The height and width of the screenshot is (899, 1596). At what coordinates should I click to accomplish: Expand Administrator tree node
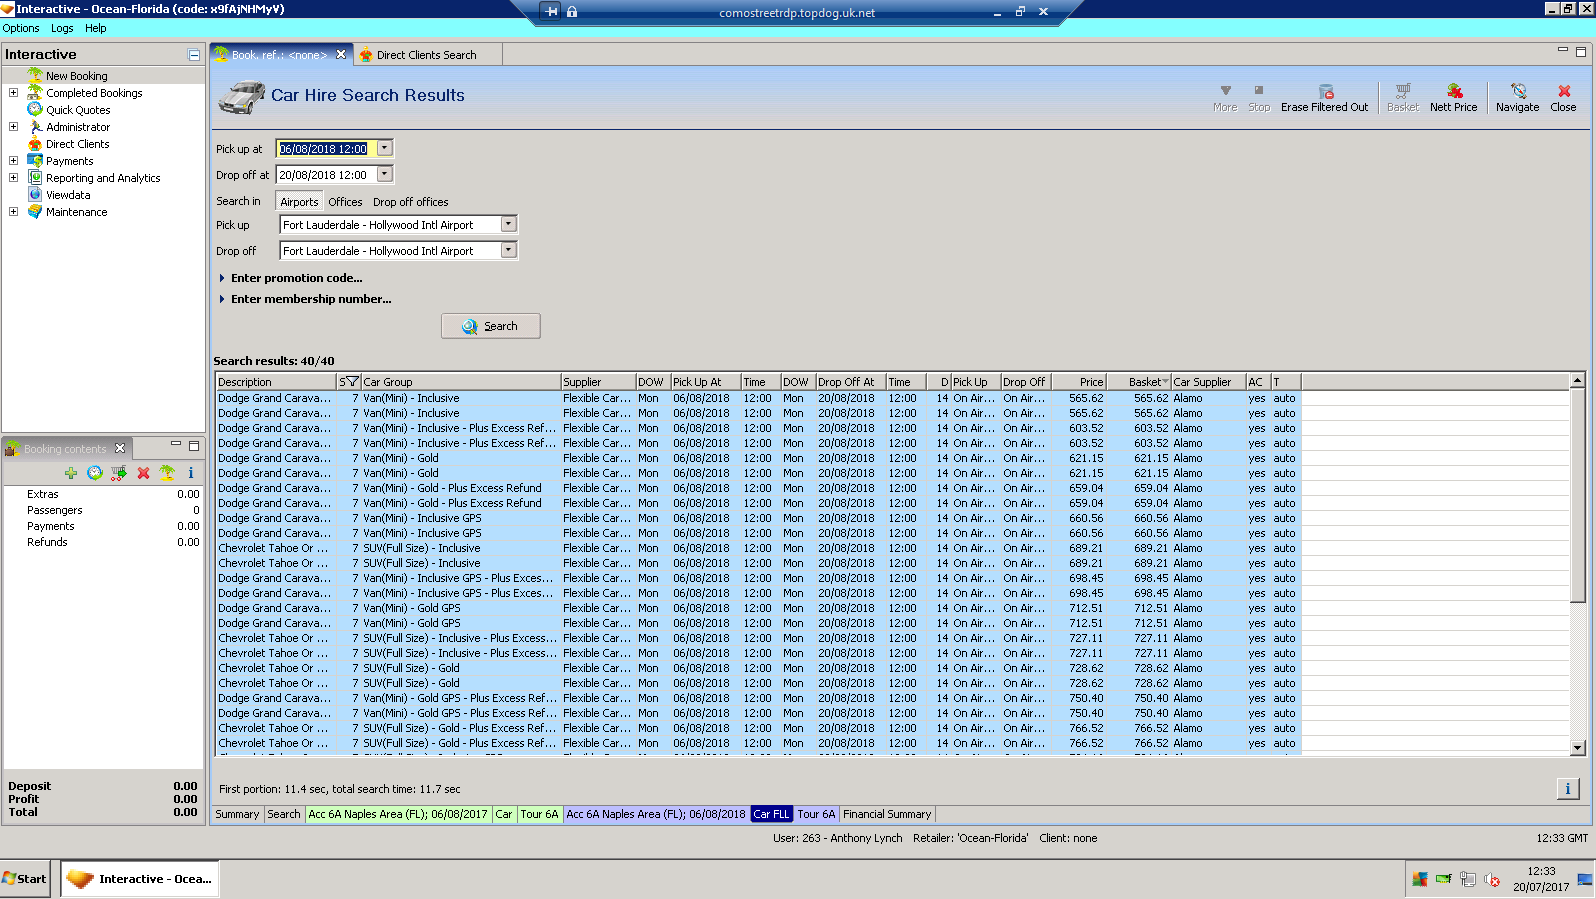click(13, 126)
